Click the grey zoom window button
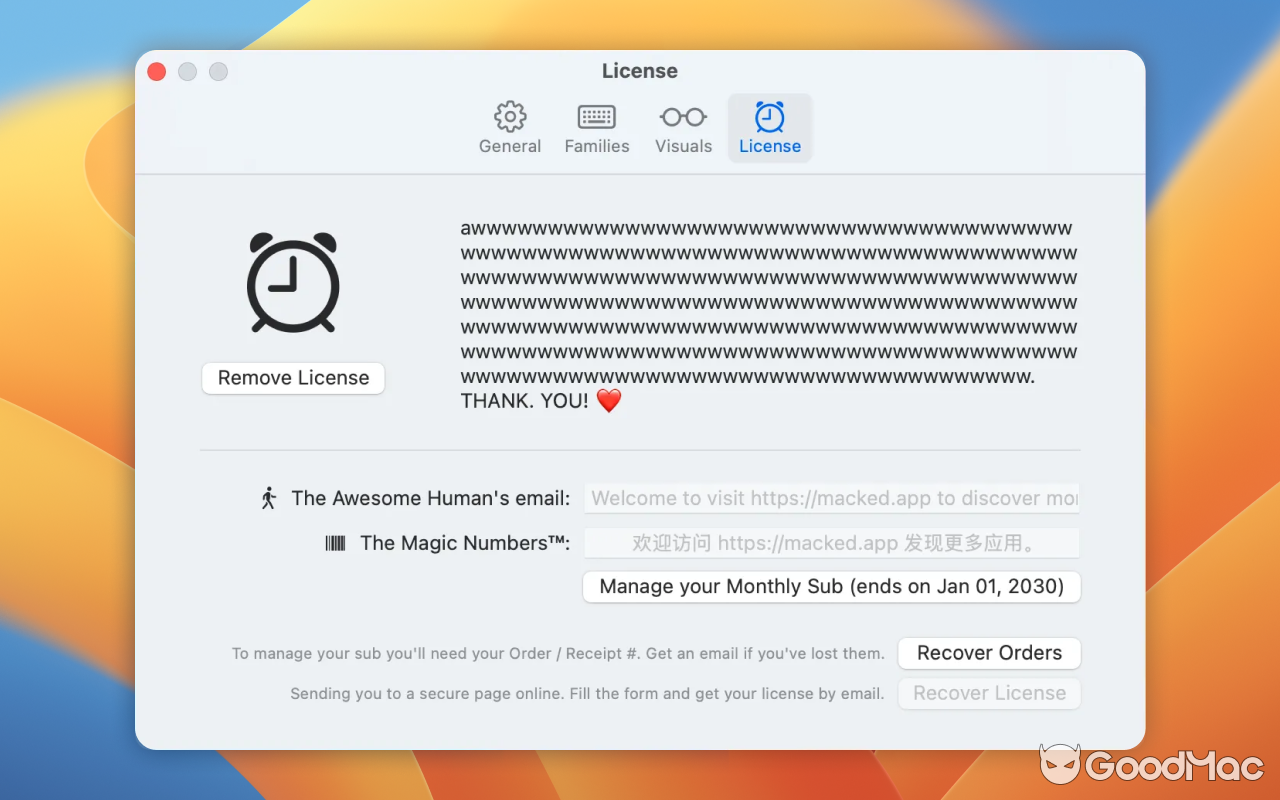 pos(218,72)
